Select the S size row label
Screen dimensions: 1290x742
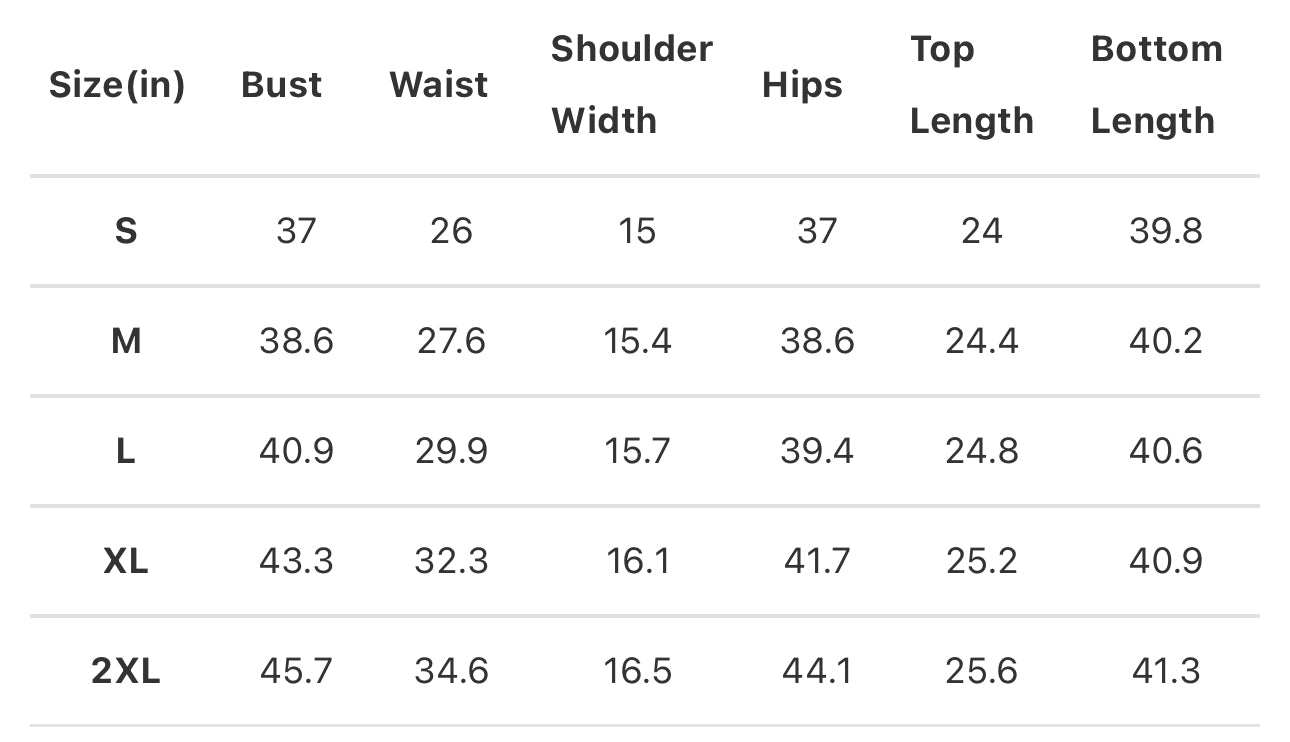click(x=126, y=232)
